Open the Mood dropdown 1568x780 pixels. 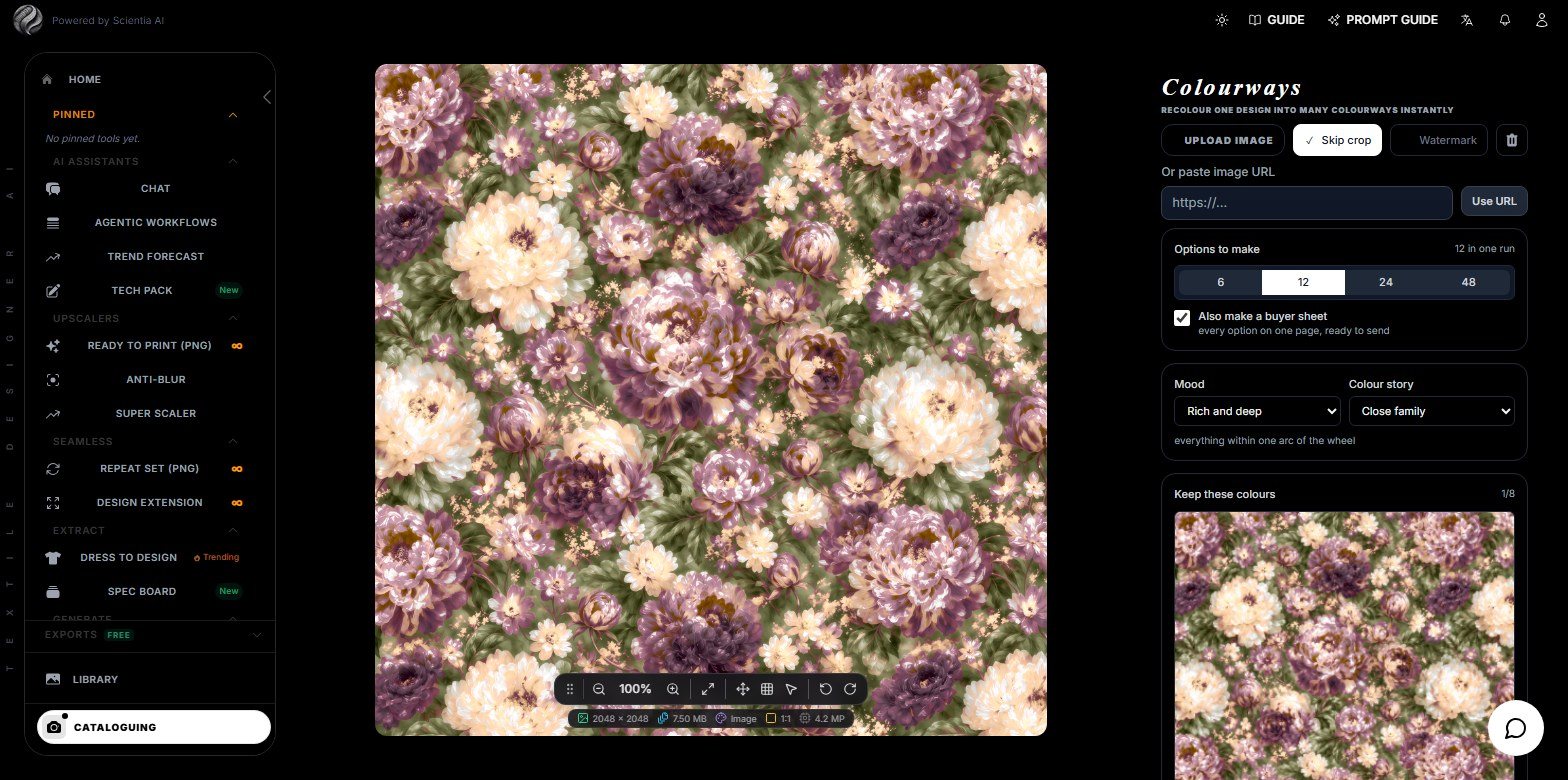(x=1257, y=411)
